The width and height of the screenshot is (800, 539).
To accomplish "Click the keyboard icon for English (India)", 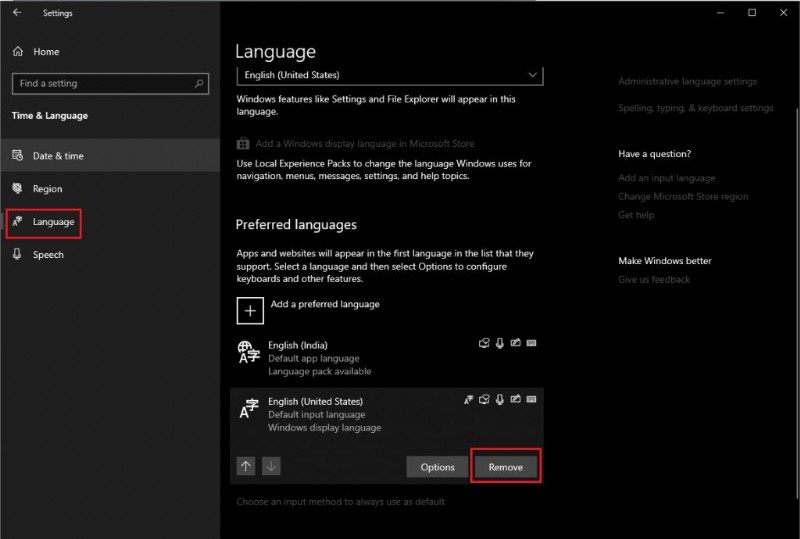I will [x=531, y=343].
